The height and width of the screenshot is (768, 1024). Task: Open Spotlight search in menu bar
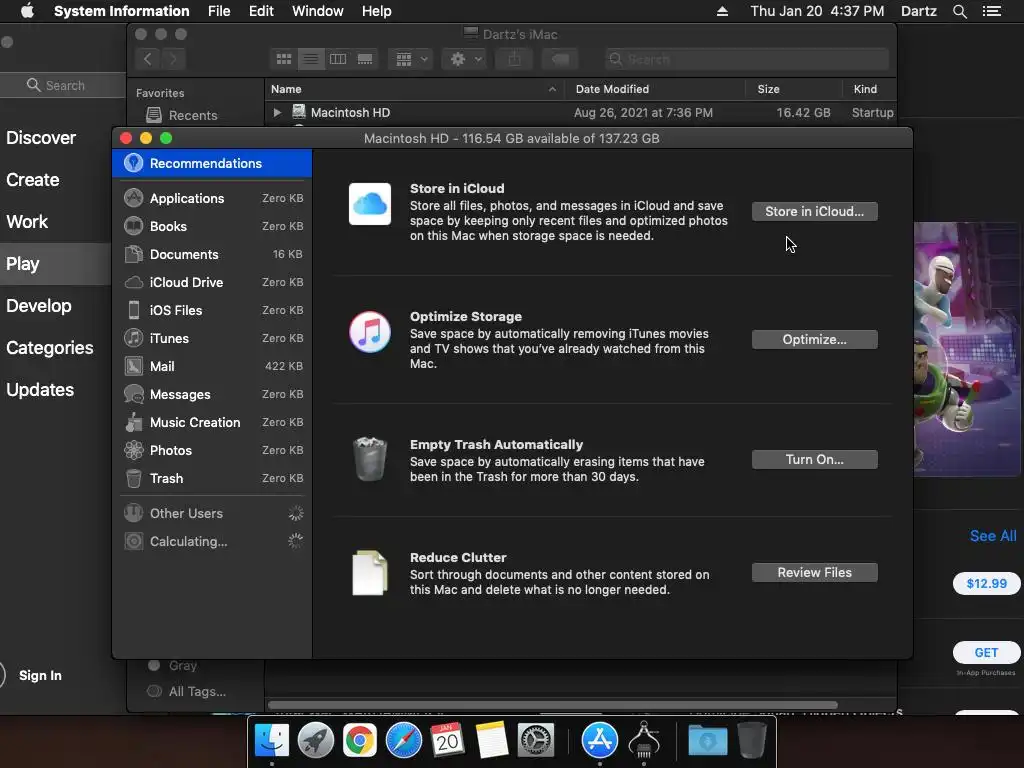(959, 11)
